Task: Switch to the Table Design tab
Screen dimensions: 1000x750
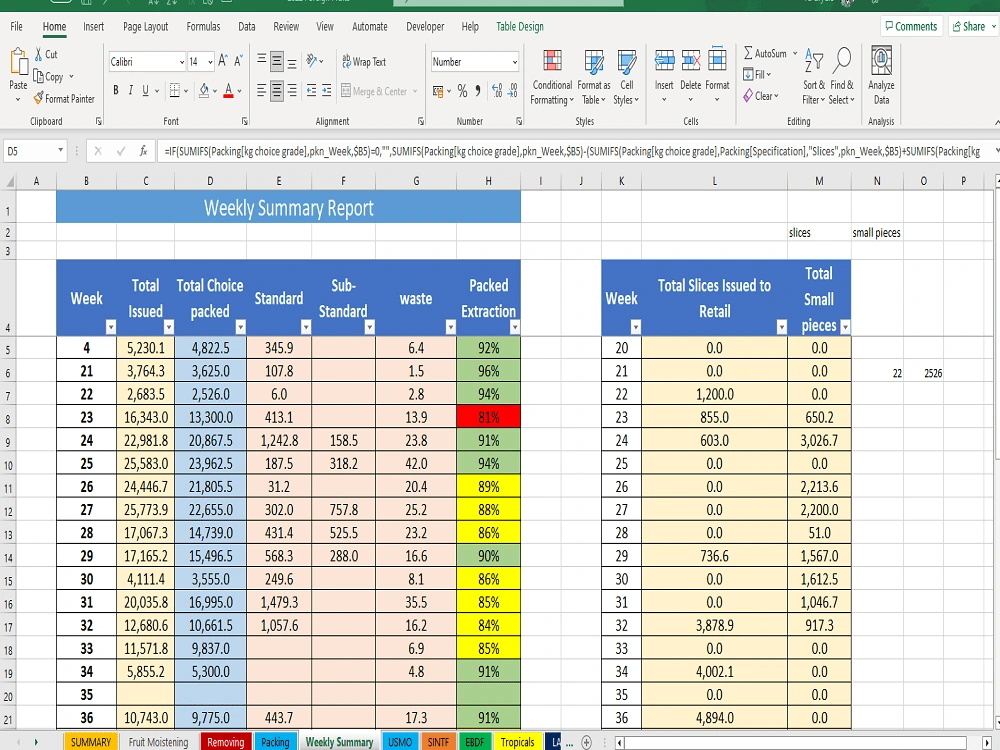Action: [x=520, y=26]
